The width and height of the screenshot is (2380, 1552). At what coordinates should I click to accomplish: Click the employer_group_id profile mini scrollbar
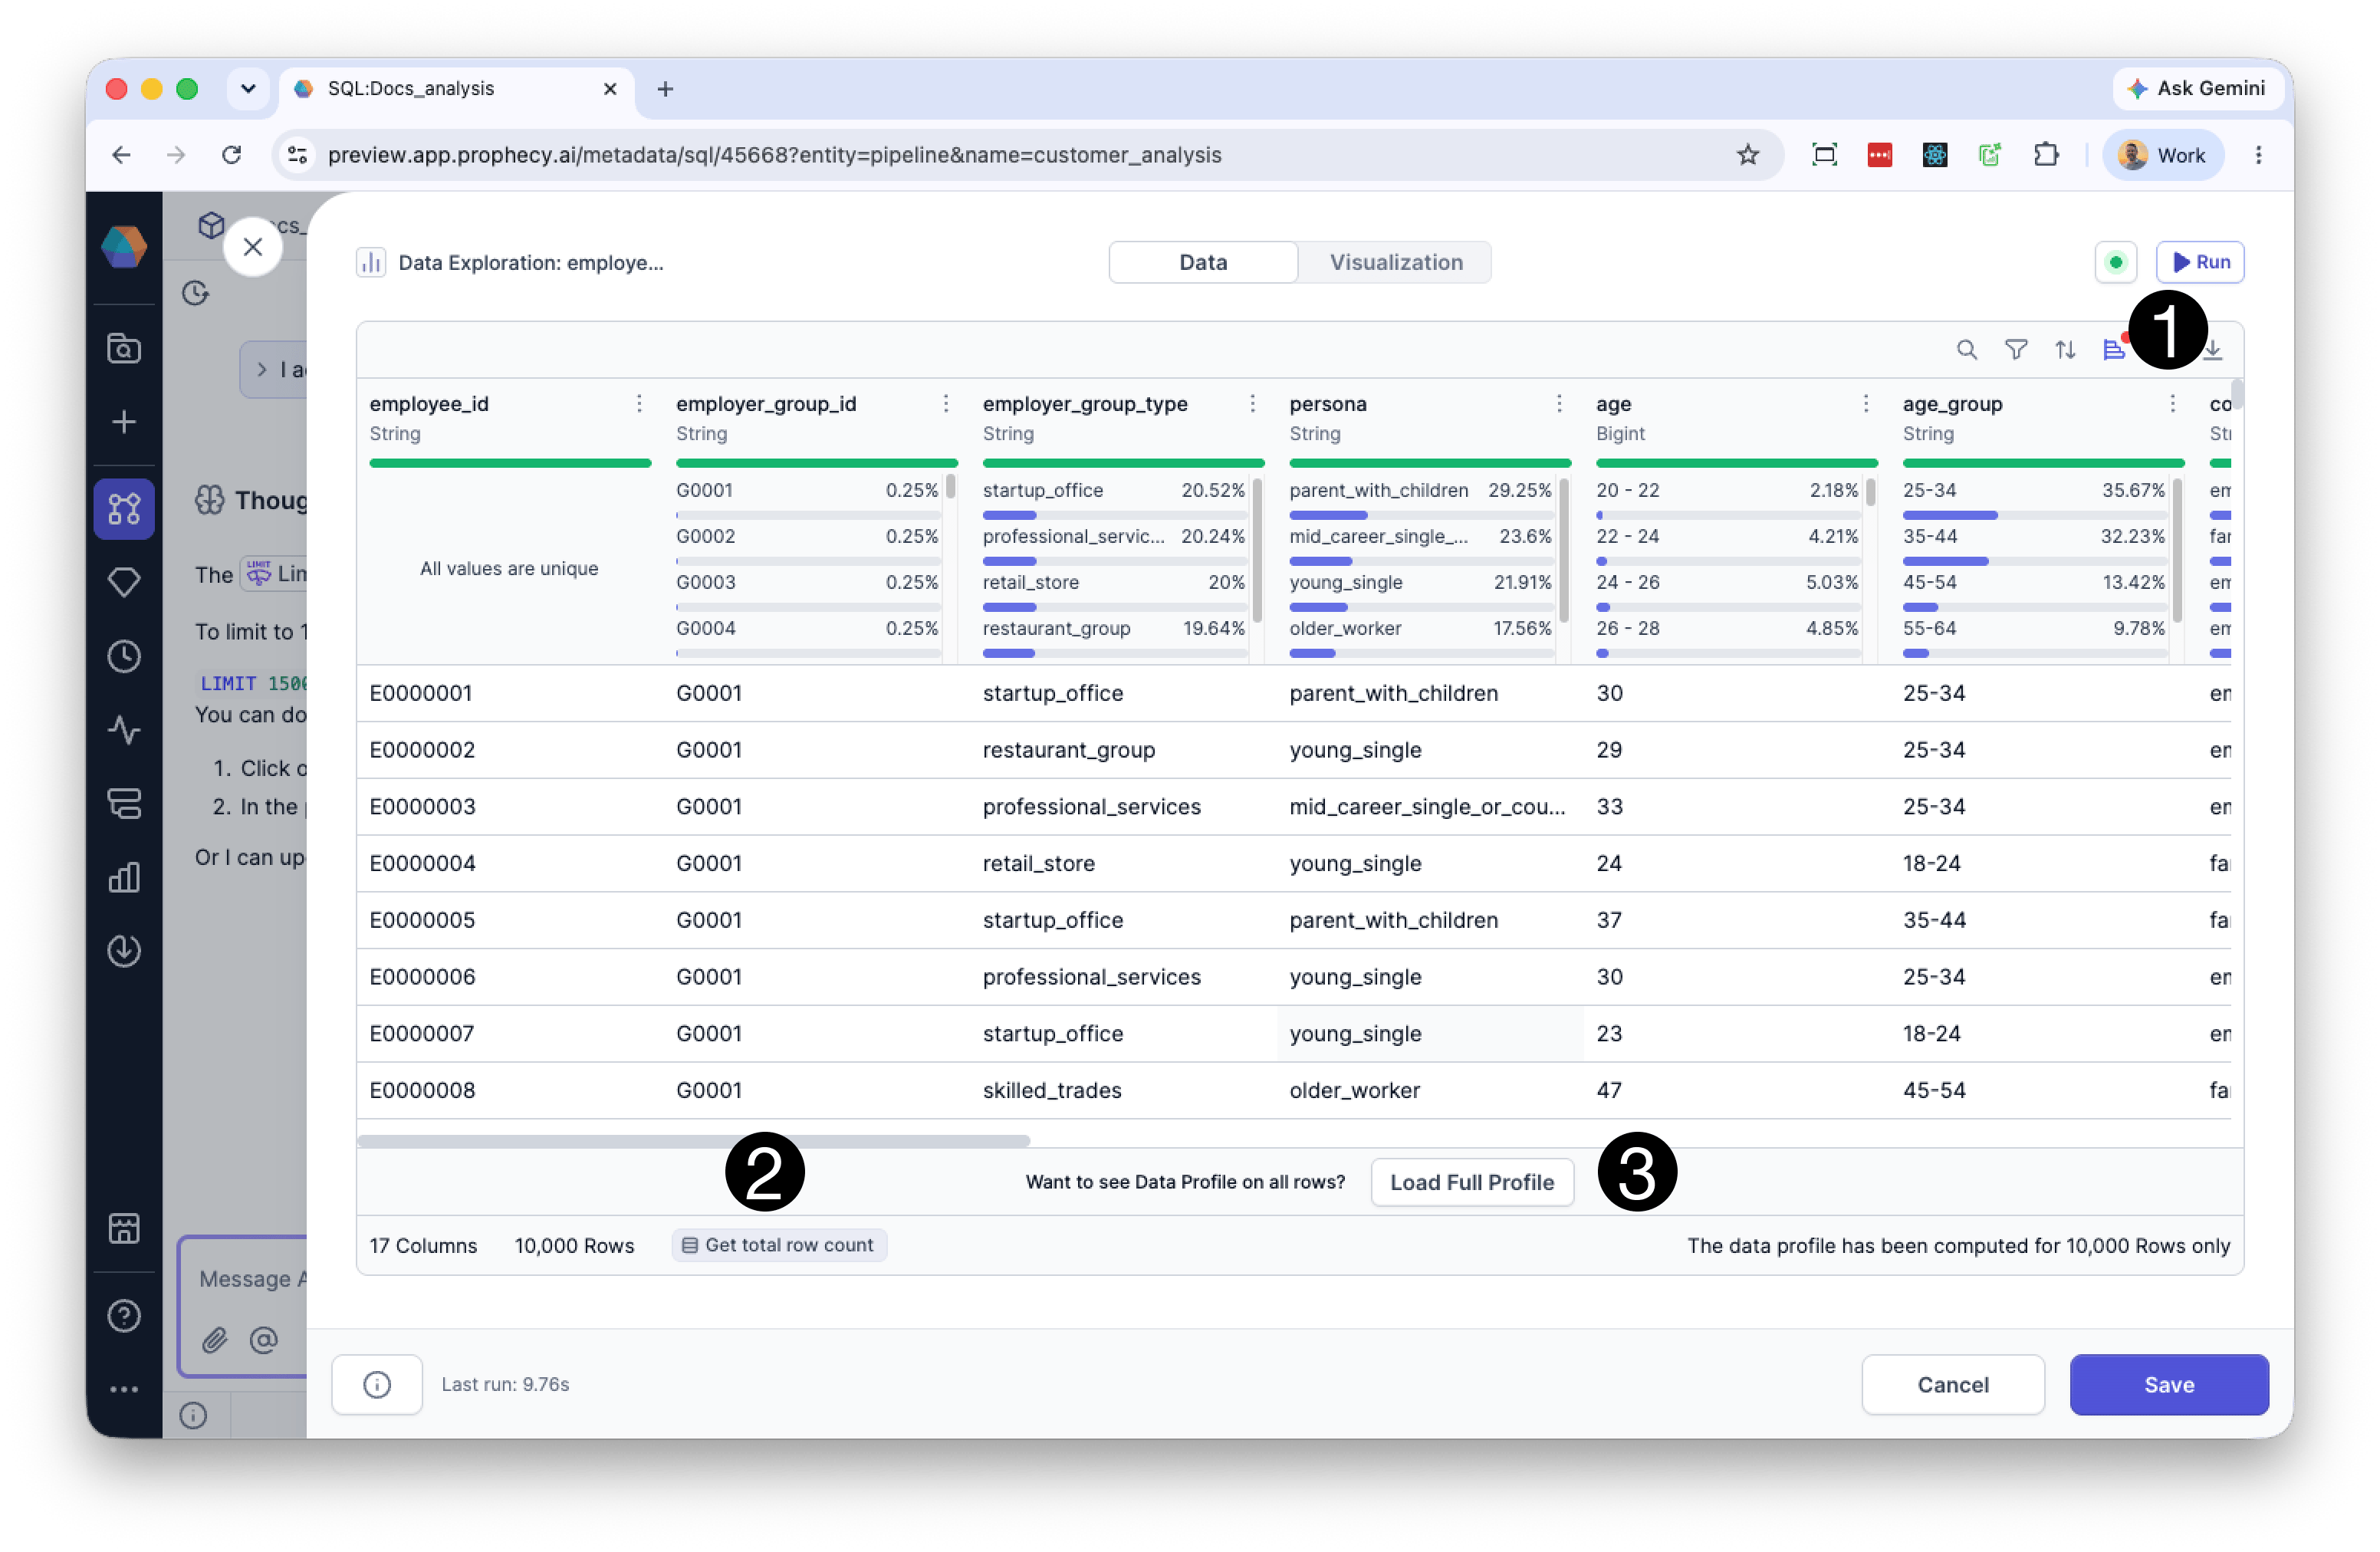950,486
